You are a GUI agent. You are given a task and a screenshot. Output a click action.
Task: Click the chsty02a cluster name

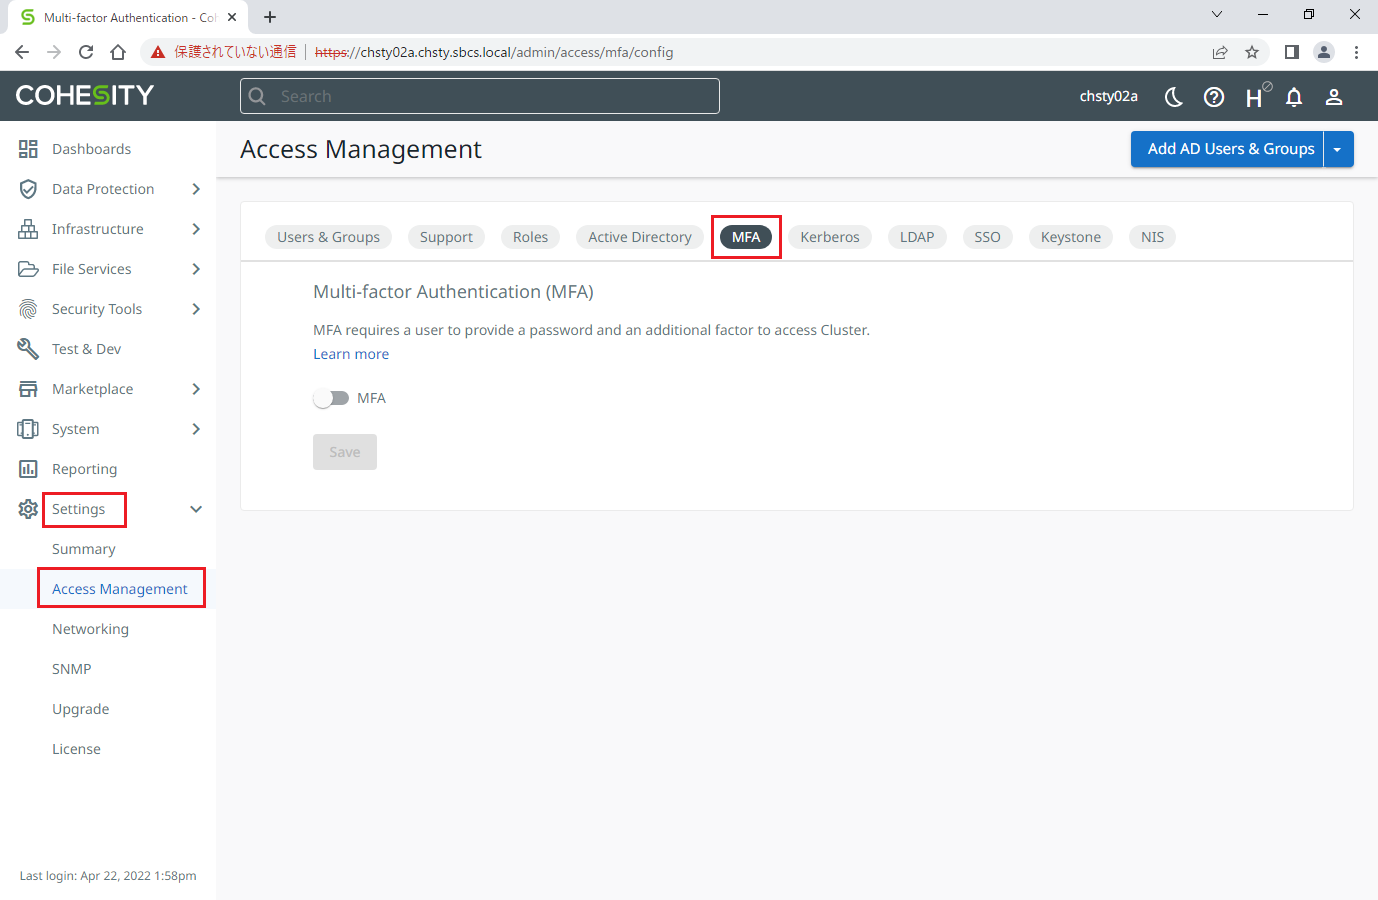click(1108, 97)
